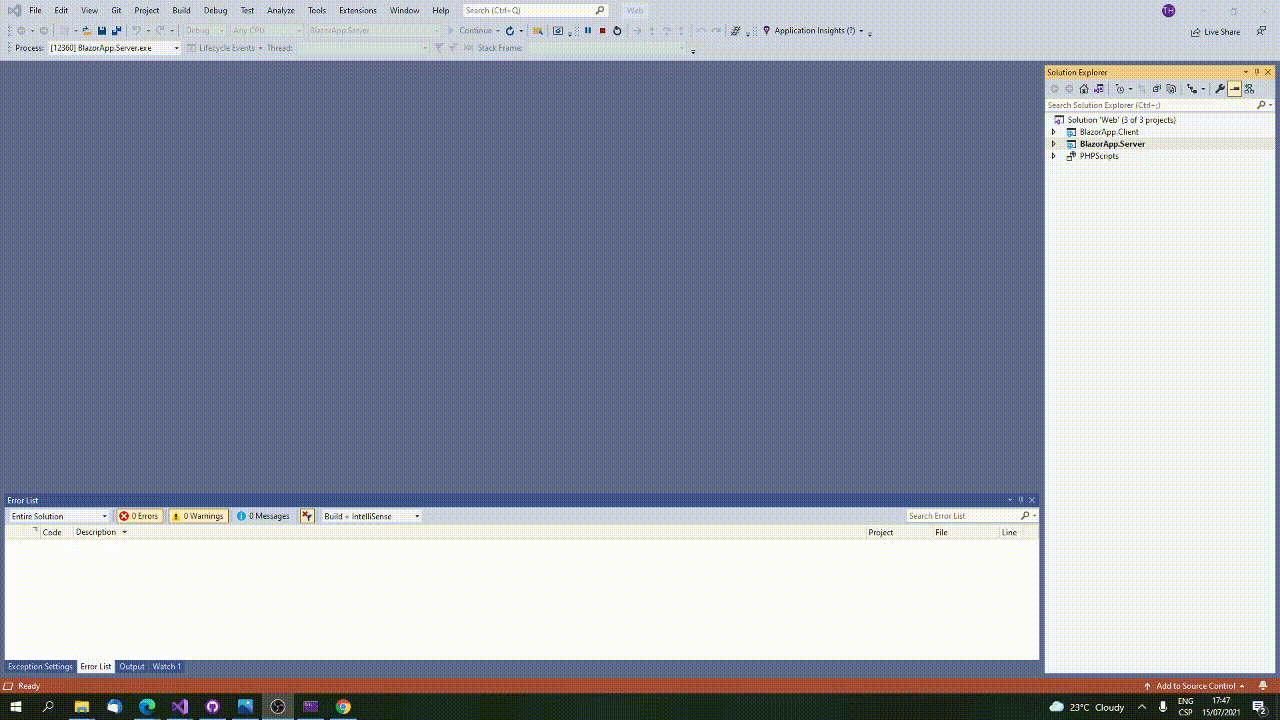The height and width of the screenshot is (720, 1280).
Task: Expand the PHPScripts project node
Action: point(1053,156)
